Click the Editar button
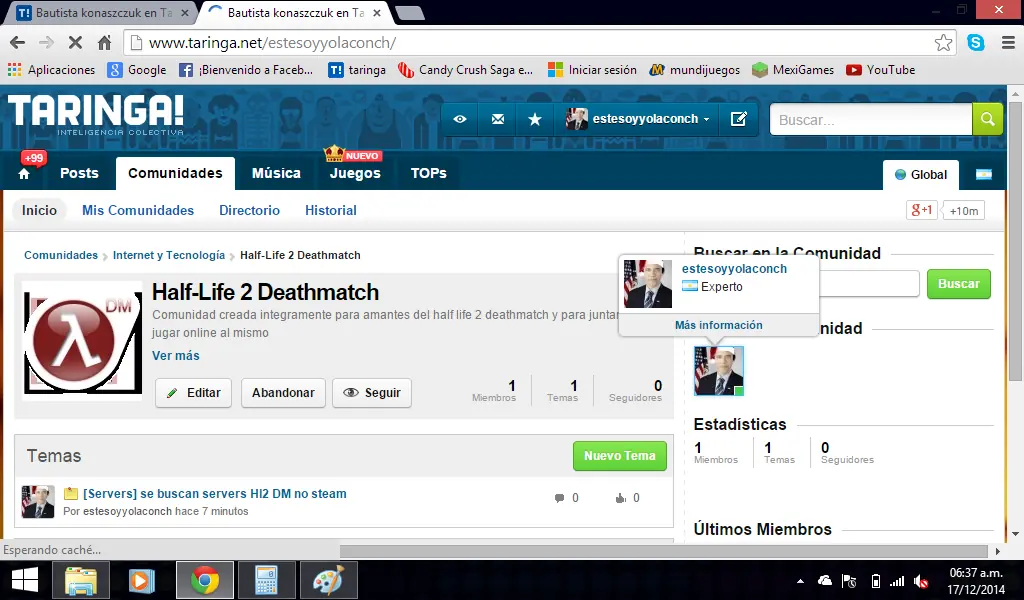Viewport: 1024px width, 600px height. 193,393
